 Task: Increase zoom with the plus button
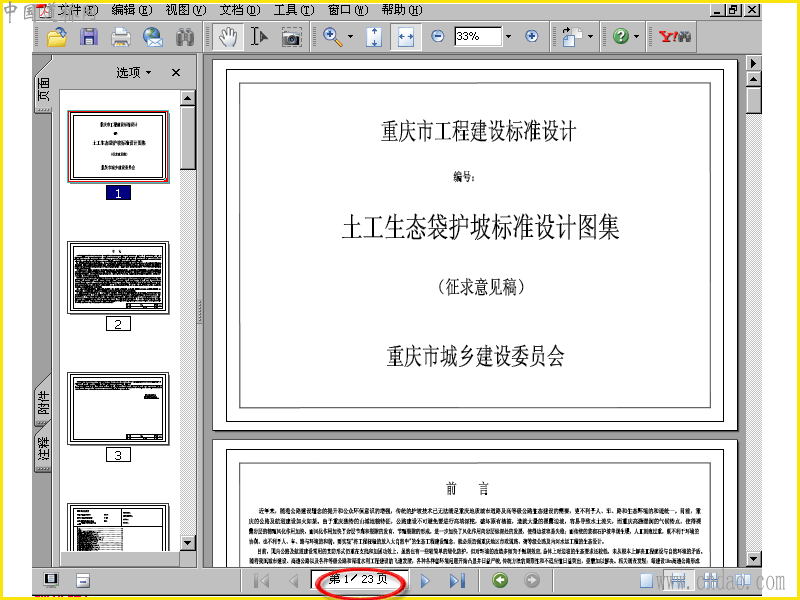point(532,36)
